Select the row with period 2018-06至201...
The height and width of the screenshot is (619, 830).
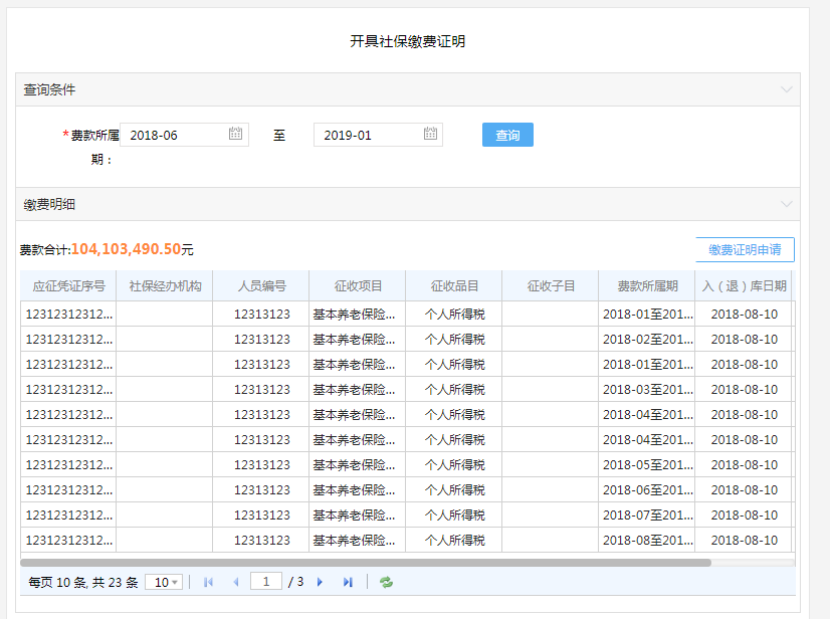[407, 490]
